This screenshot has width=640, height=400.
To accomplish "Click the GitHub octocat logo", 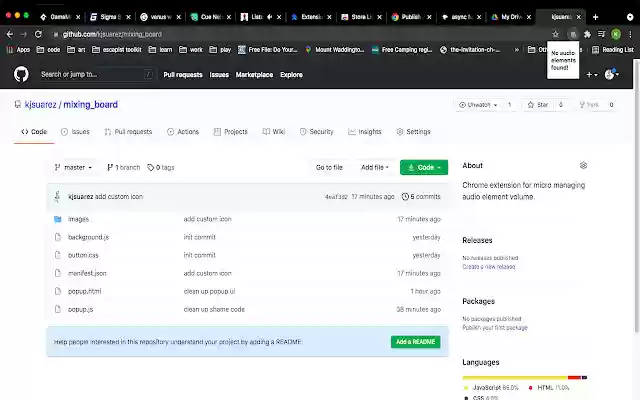I will [x=21, y=74].
